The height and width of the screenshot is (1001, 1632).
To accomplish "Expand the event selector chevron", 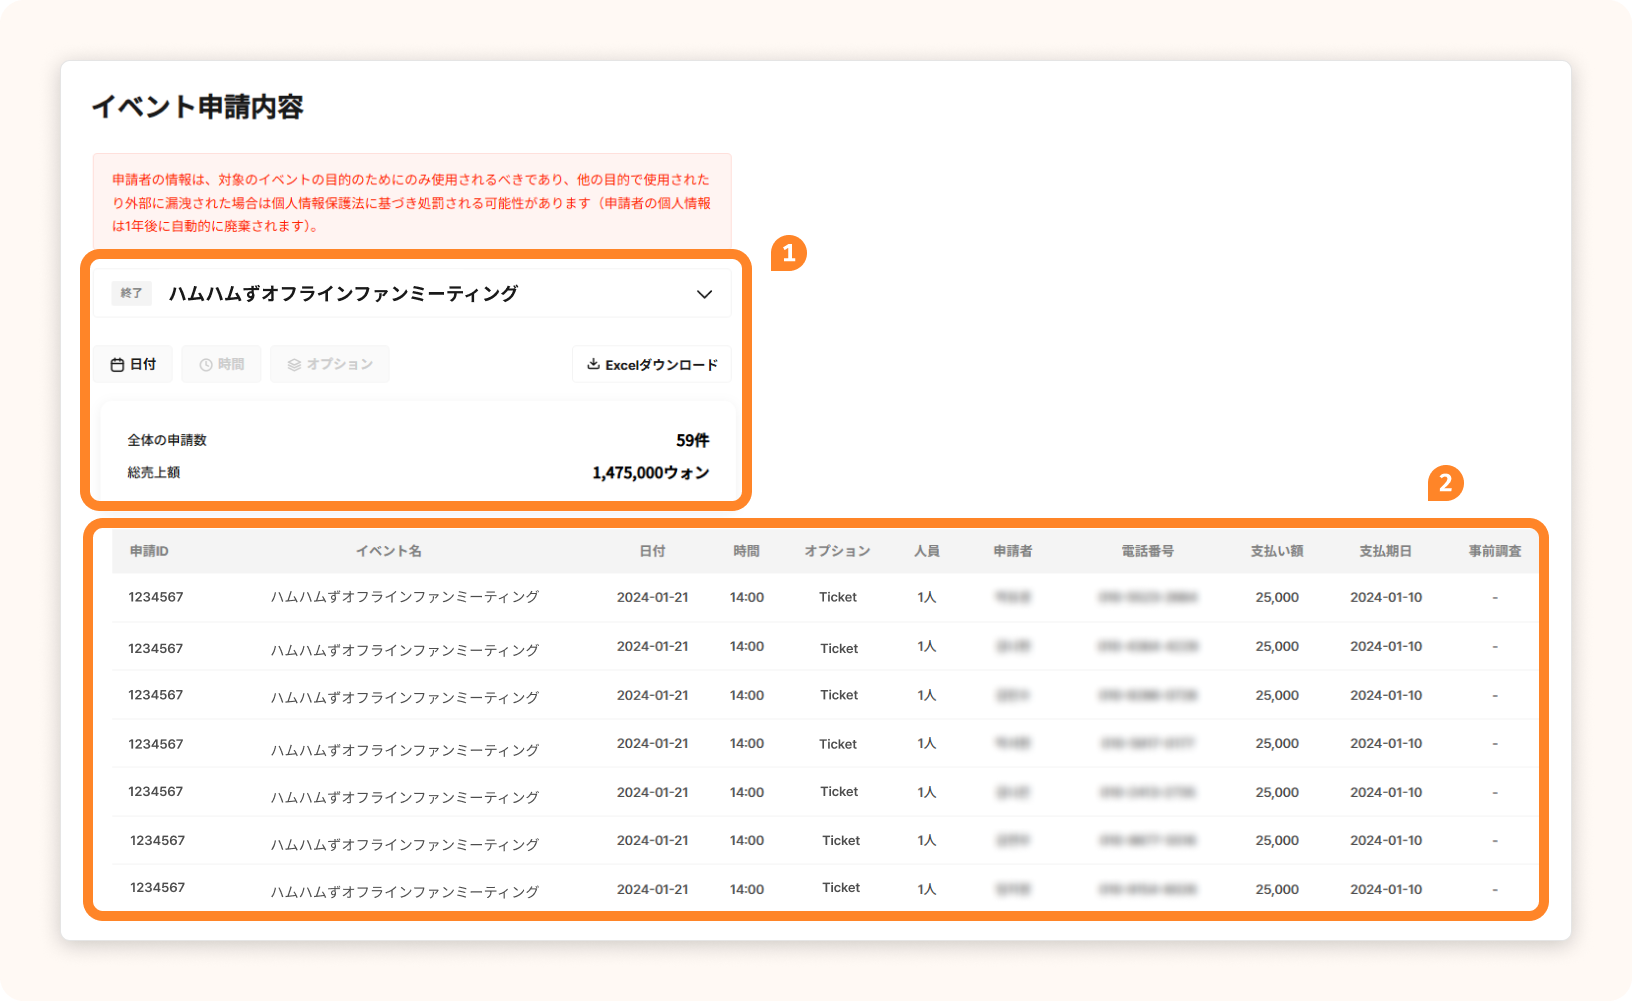I will coord(704,294).
